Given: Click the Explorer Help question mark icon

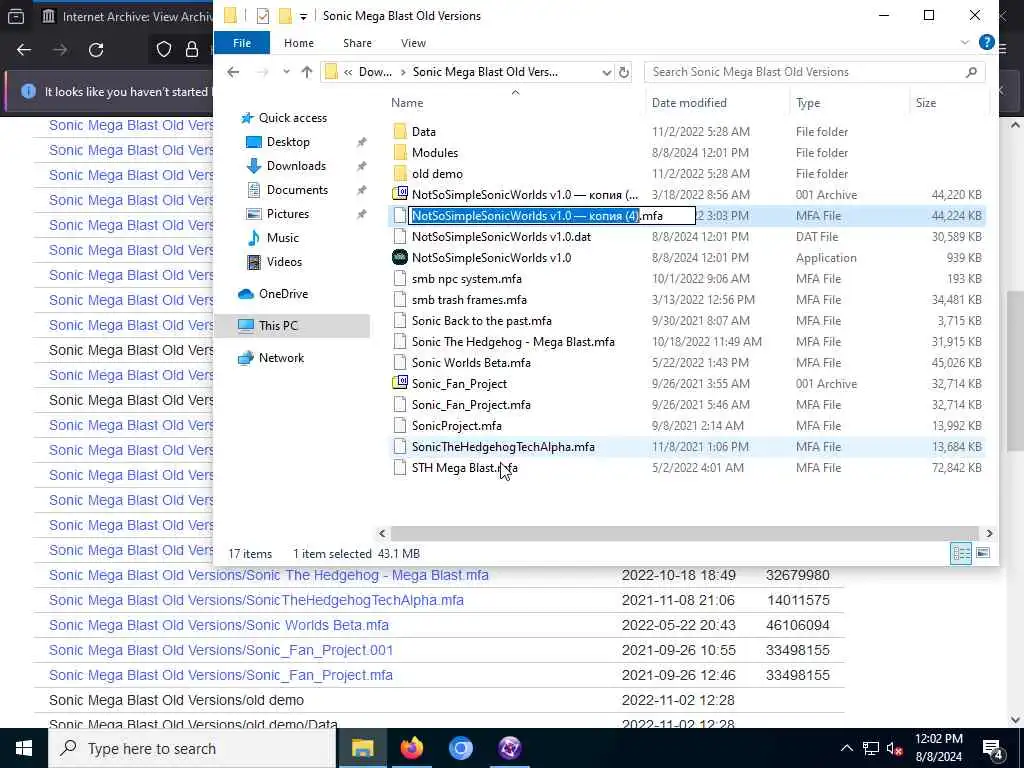Looking at the screenshot, I should point(986,42).
